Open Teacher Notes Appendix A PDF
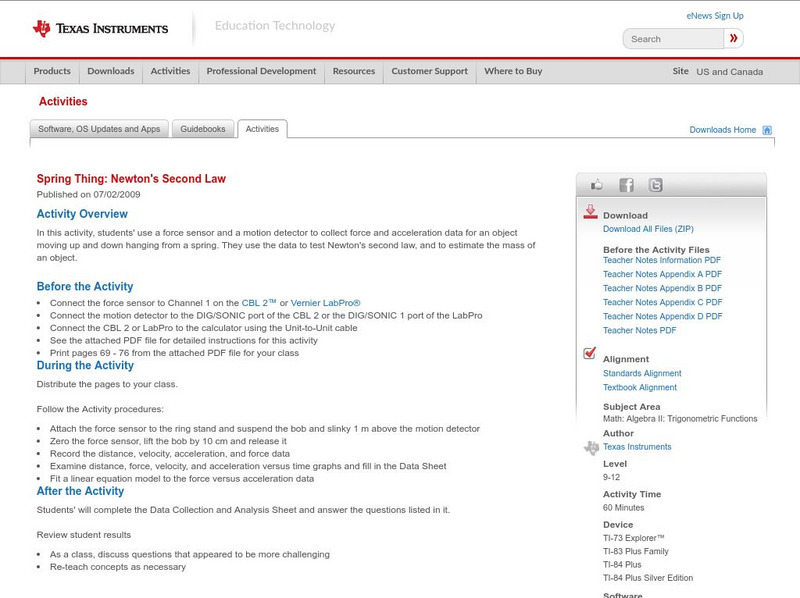This screenshot has width=800, height=598. point(662,274)
